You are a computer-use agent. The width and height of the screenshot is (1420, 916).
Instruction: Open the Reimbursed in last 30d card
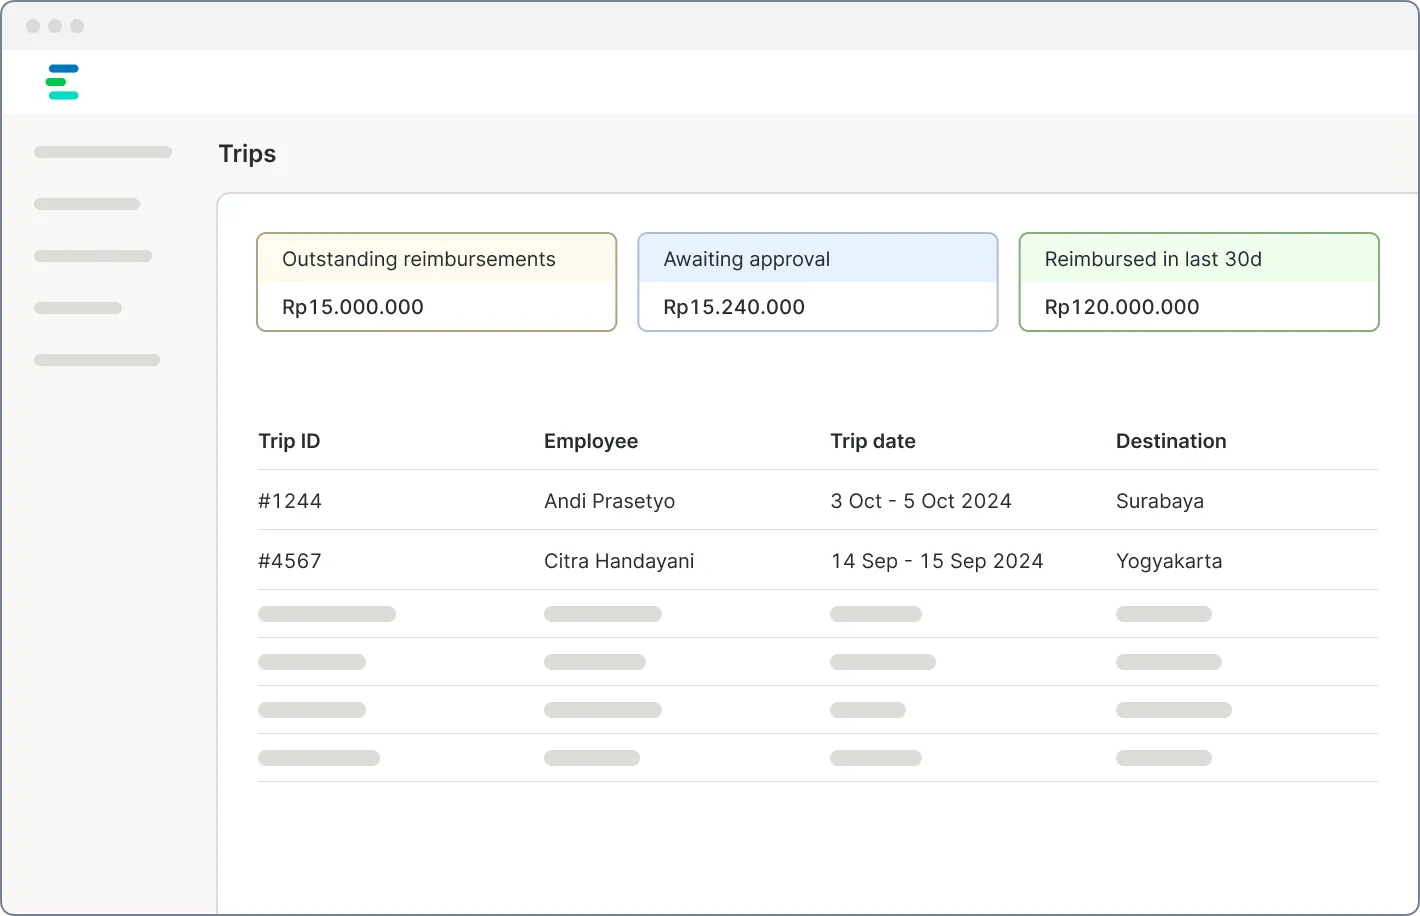pos(1199,282)
